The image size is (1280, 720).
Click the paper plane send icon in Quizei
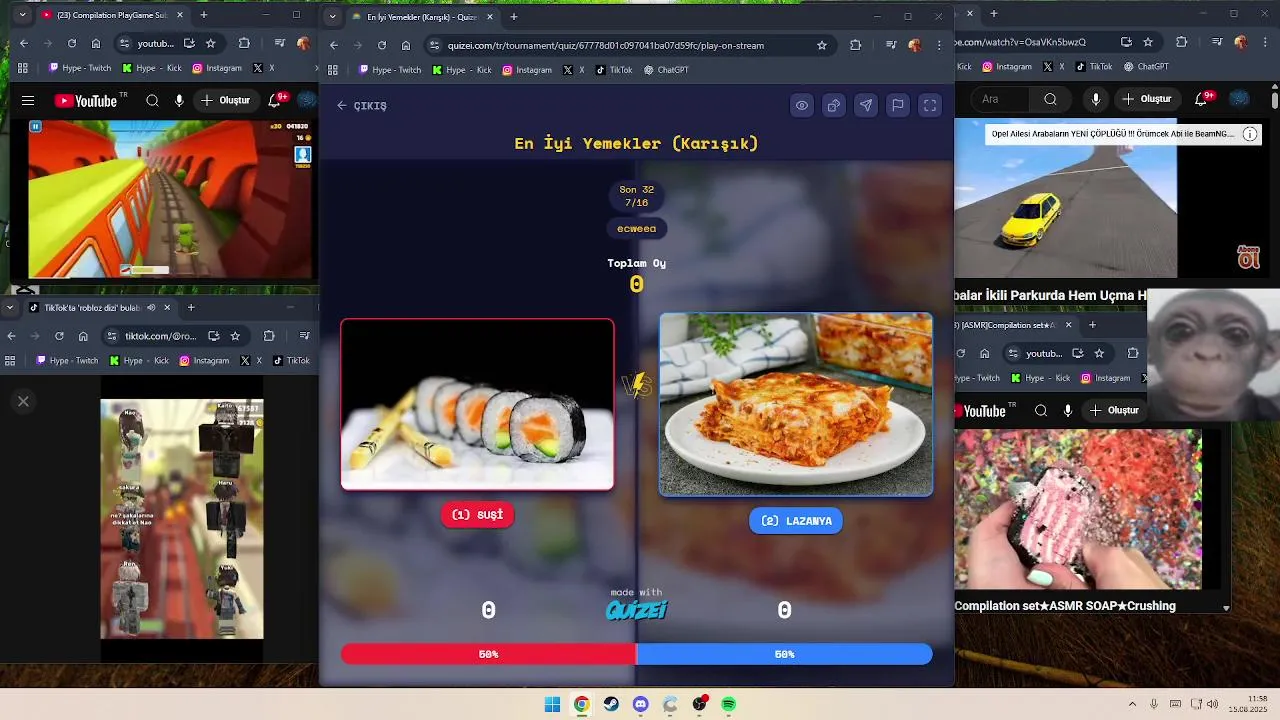coord(866,105)
